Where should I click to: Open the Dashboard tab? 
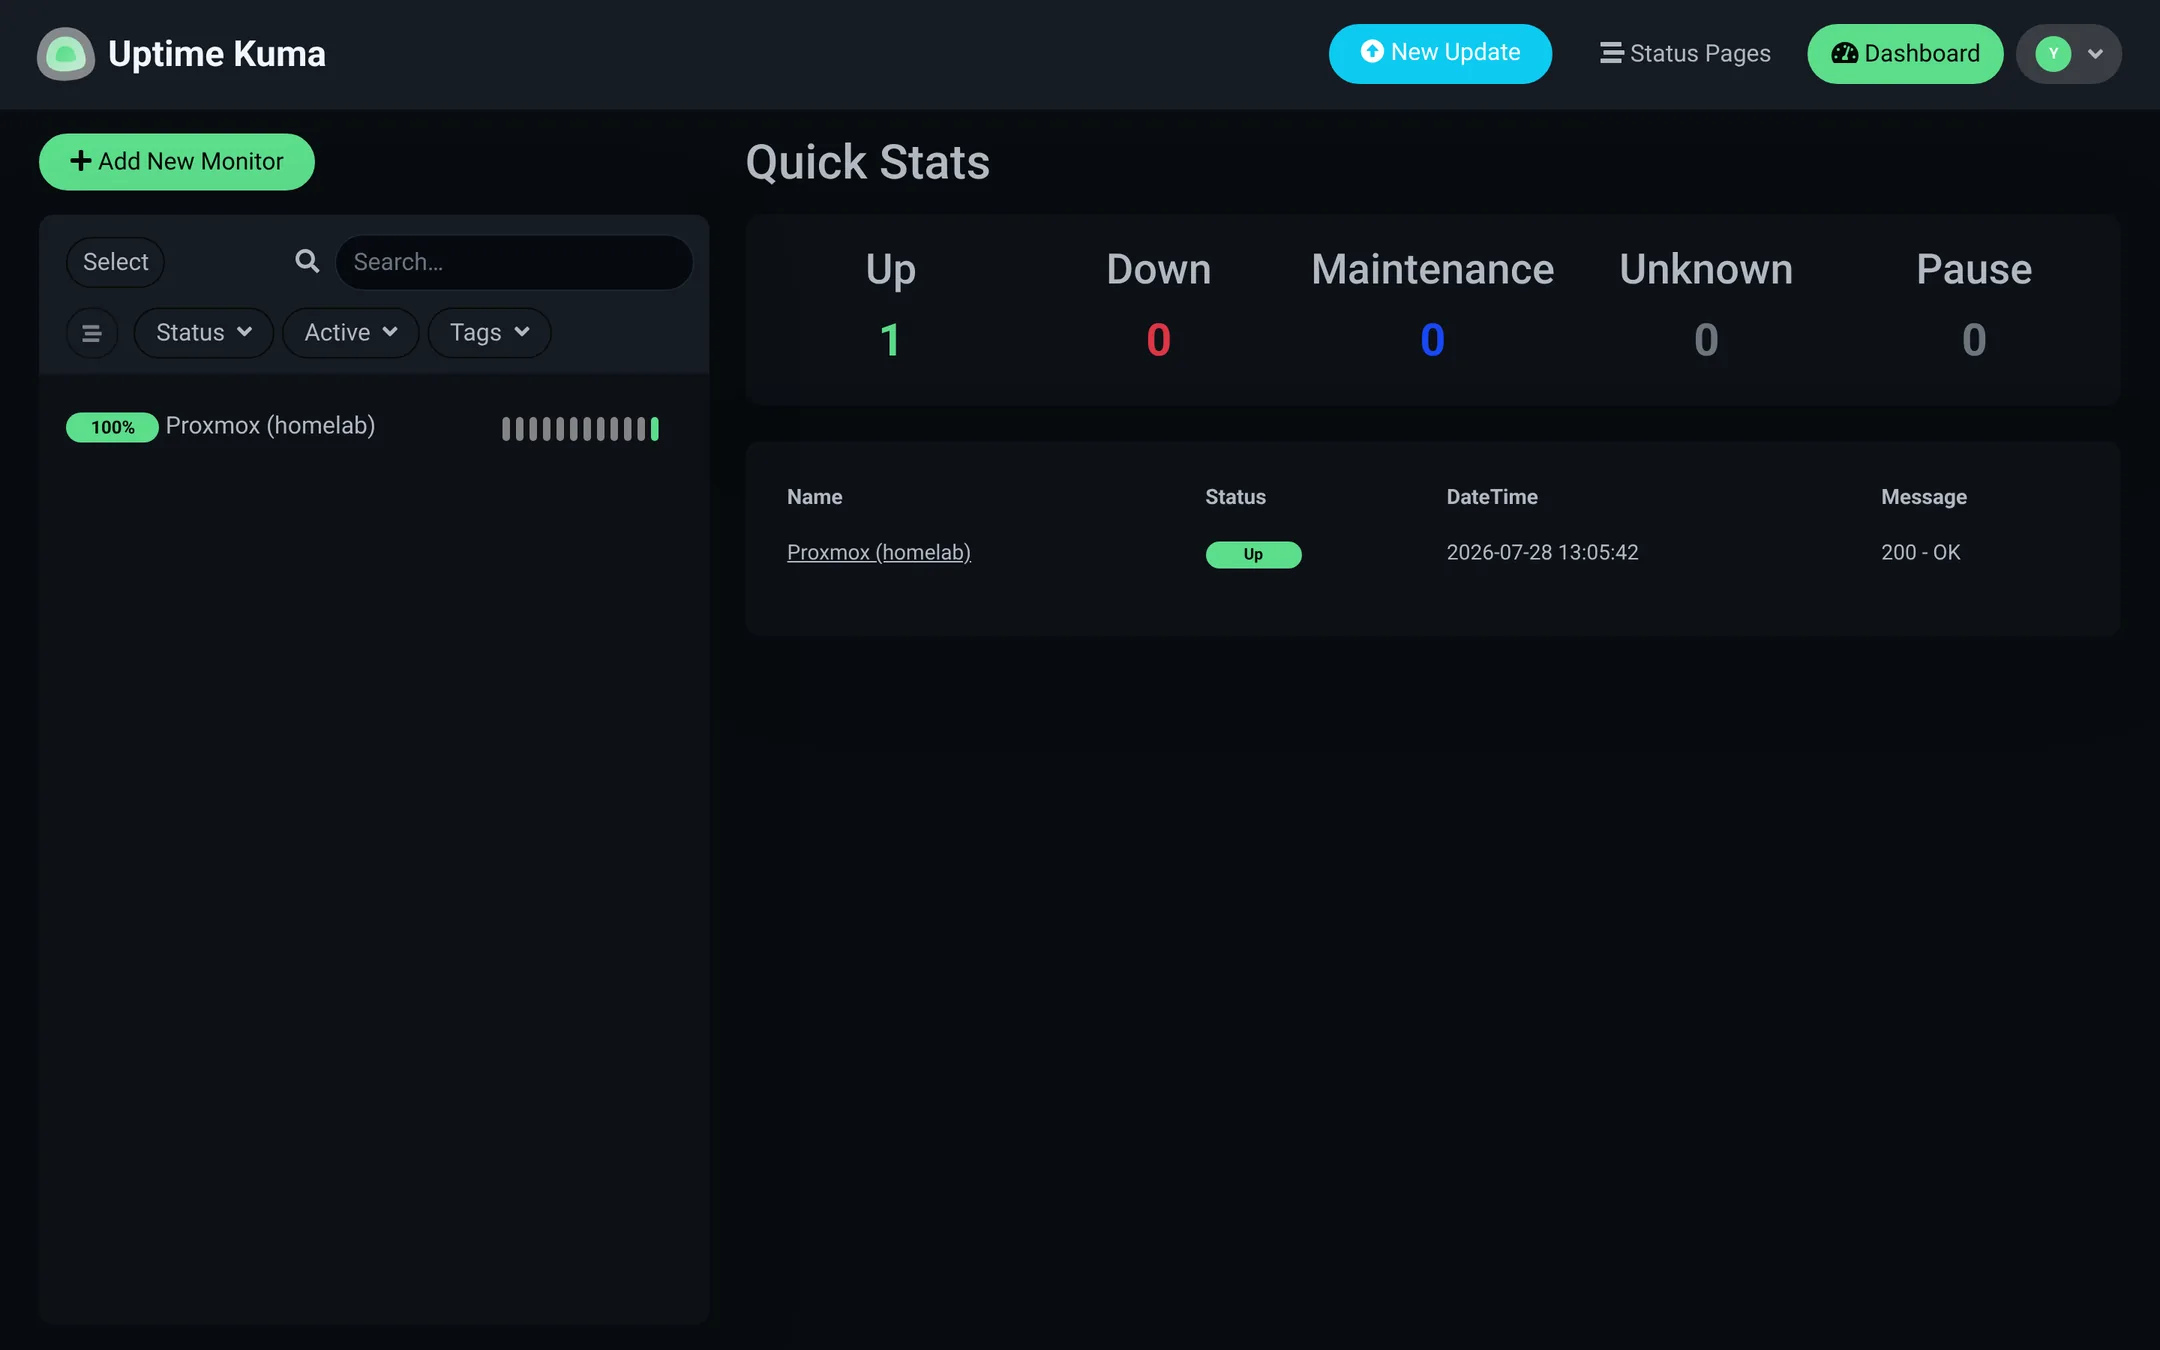pyautogui.click(x=1905, y=53)
